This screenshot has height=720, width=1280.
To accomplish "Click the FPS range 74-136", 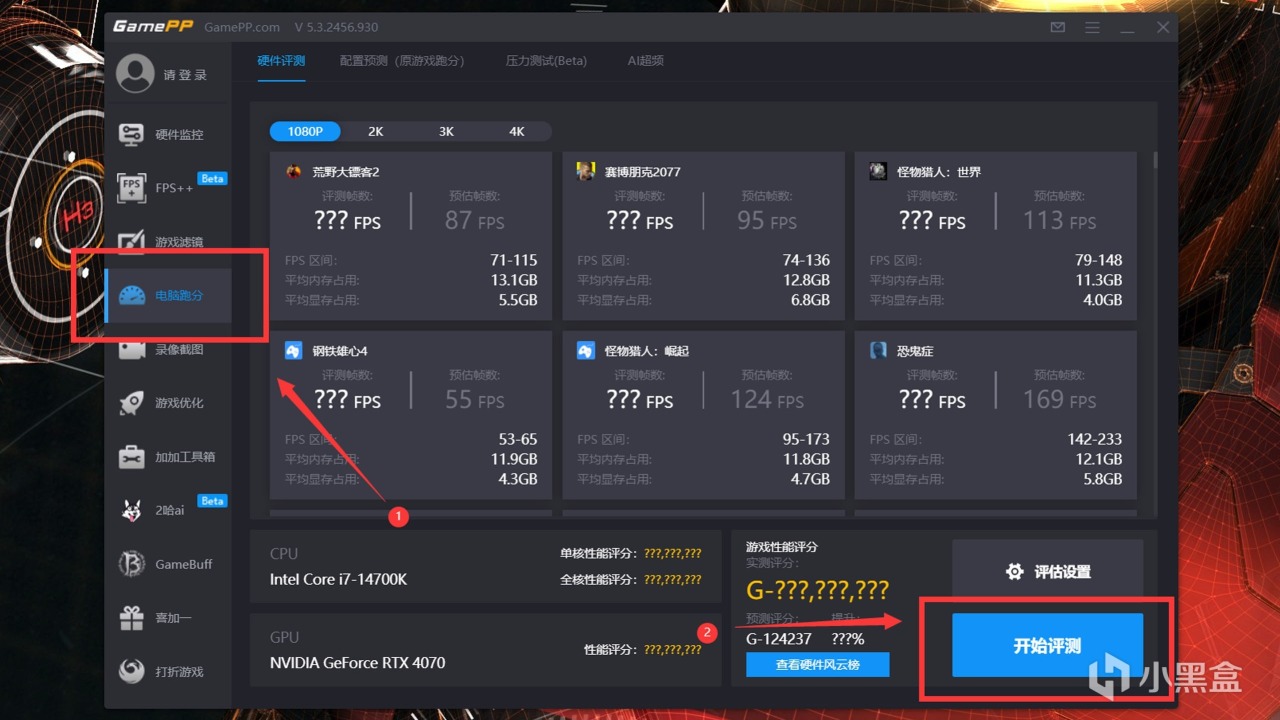I will pyautogui.click(x=806, y=260).
